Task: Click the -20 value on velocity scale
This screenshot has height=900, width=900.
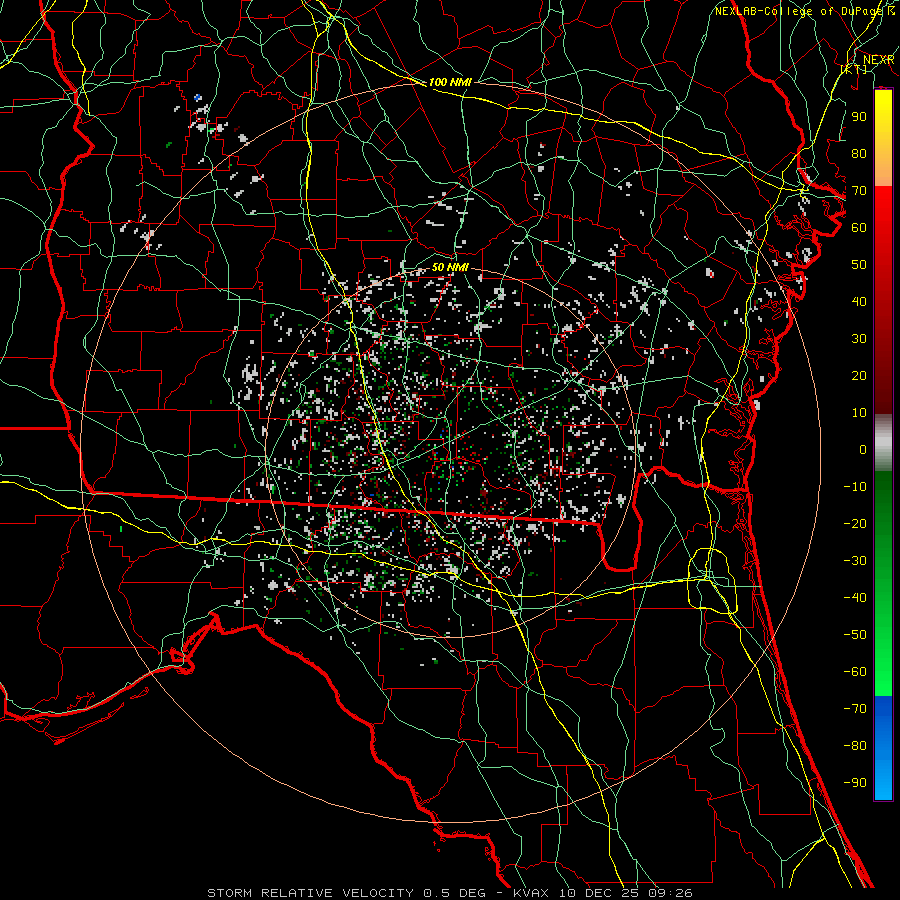Action: [855, 523]
